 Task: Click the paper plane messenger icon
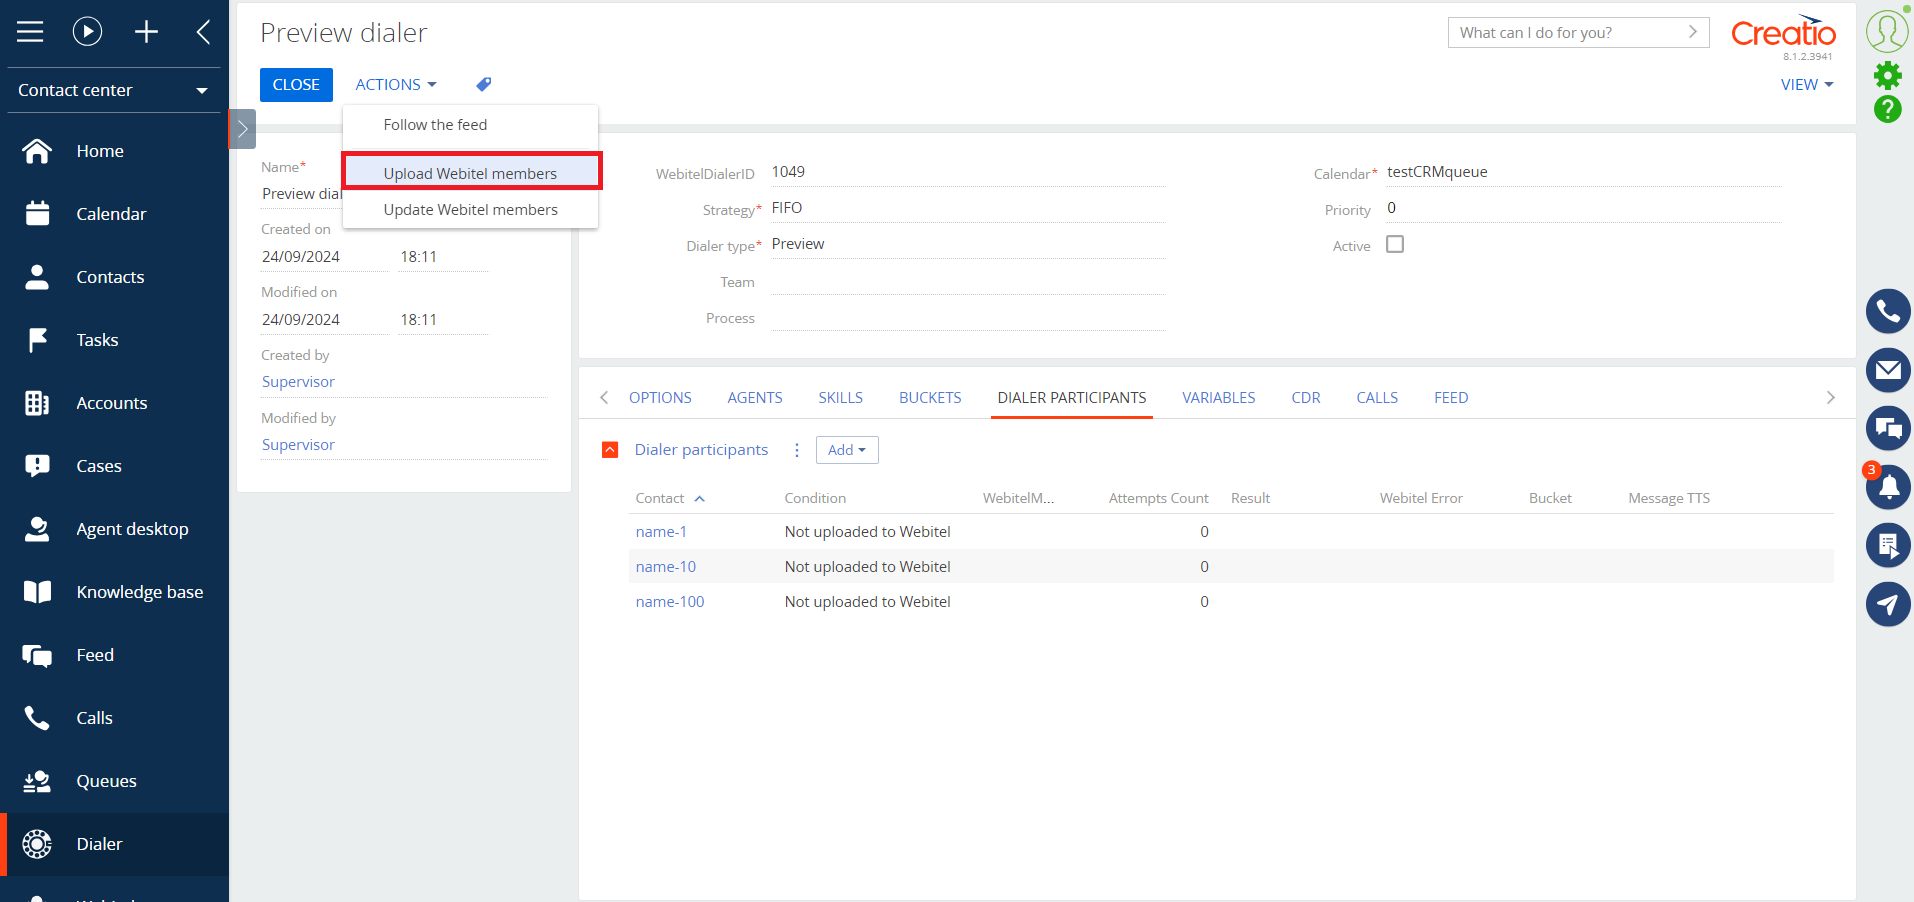pos(1888,604)
